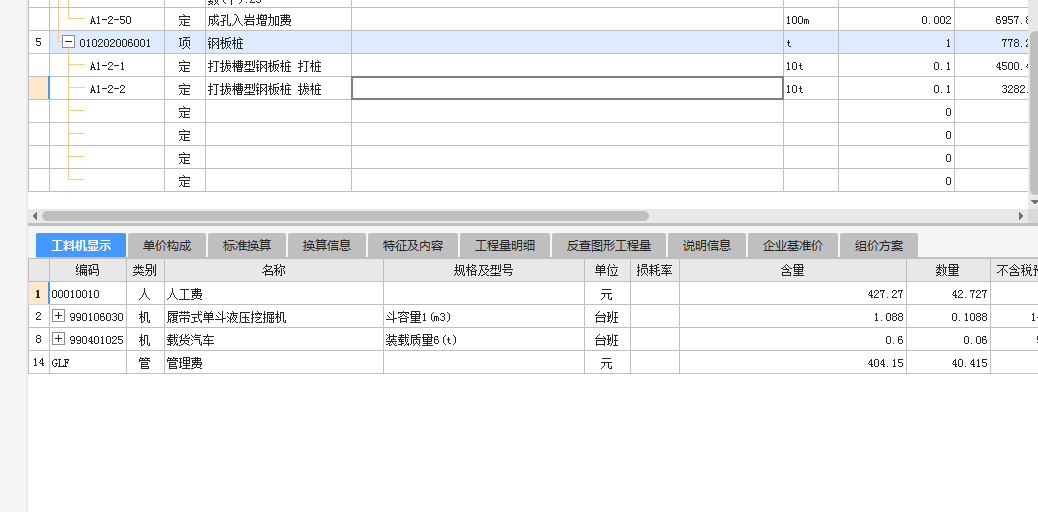
Task: Switch to the 单价构成 tab
Action: (x=167, y=246)
